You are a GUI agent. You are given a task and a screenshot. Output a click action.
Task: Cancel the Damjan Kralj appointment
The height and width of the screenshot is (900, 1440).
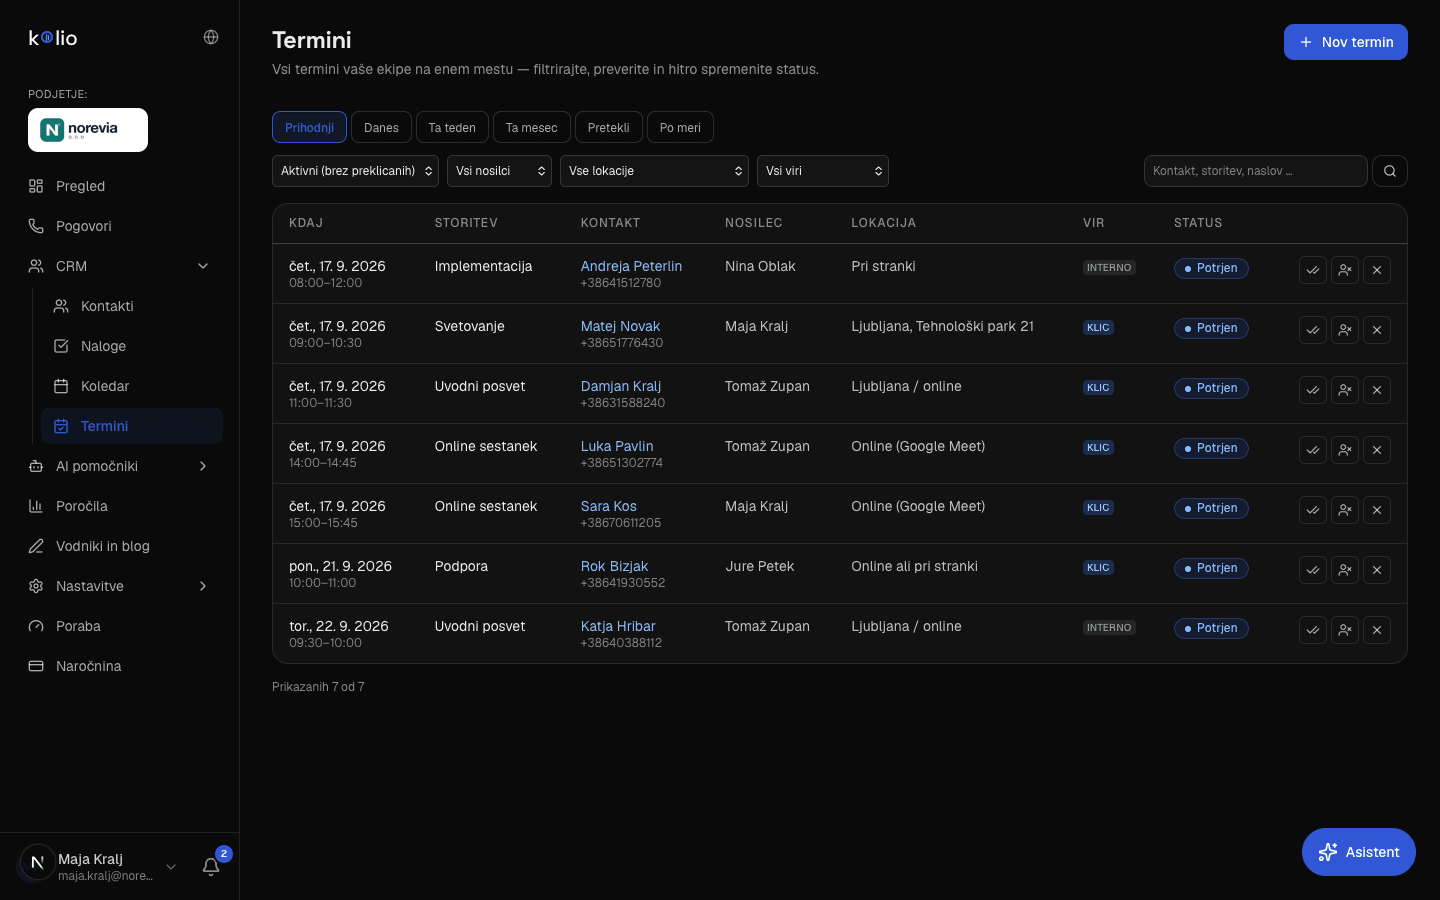click(x=1377, y=390)
